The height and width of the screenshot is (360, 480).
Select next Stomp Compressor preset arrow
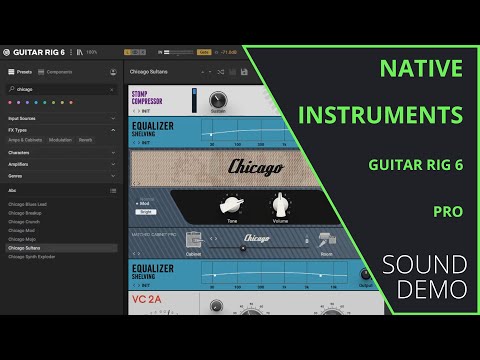139,111
